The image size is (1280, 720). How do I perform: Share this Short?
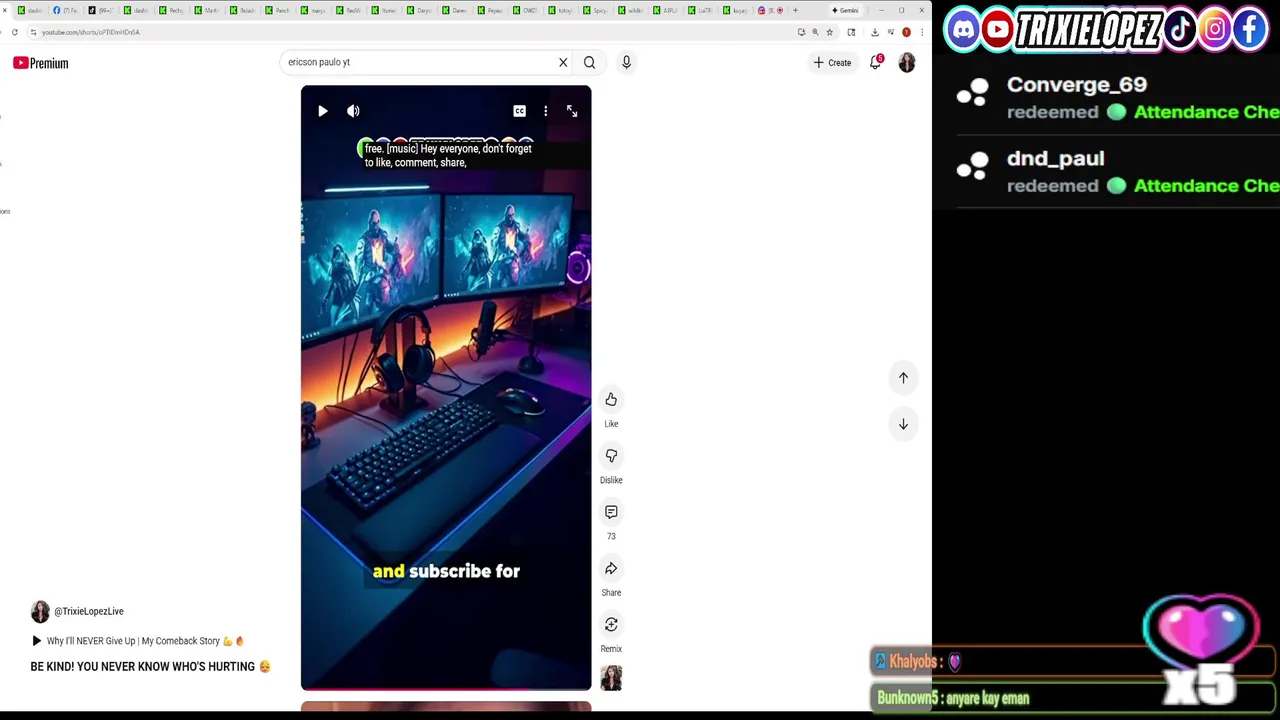[611, 569]
